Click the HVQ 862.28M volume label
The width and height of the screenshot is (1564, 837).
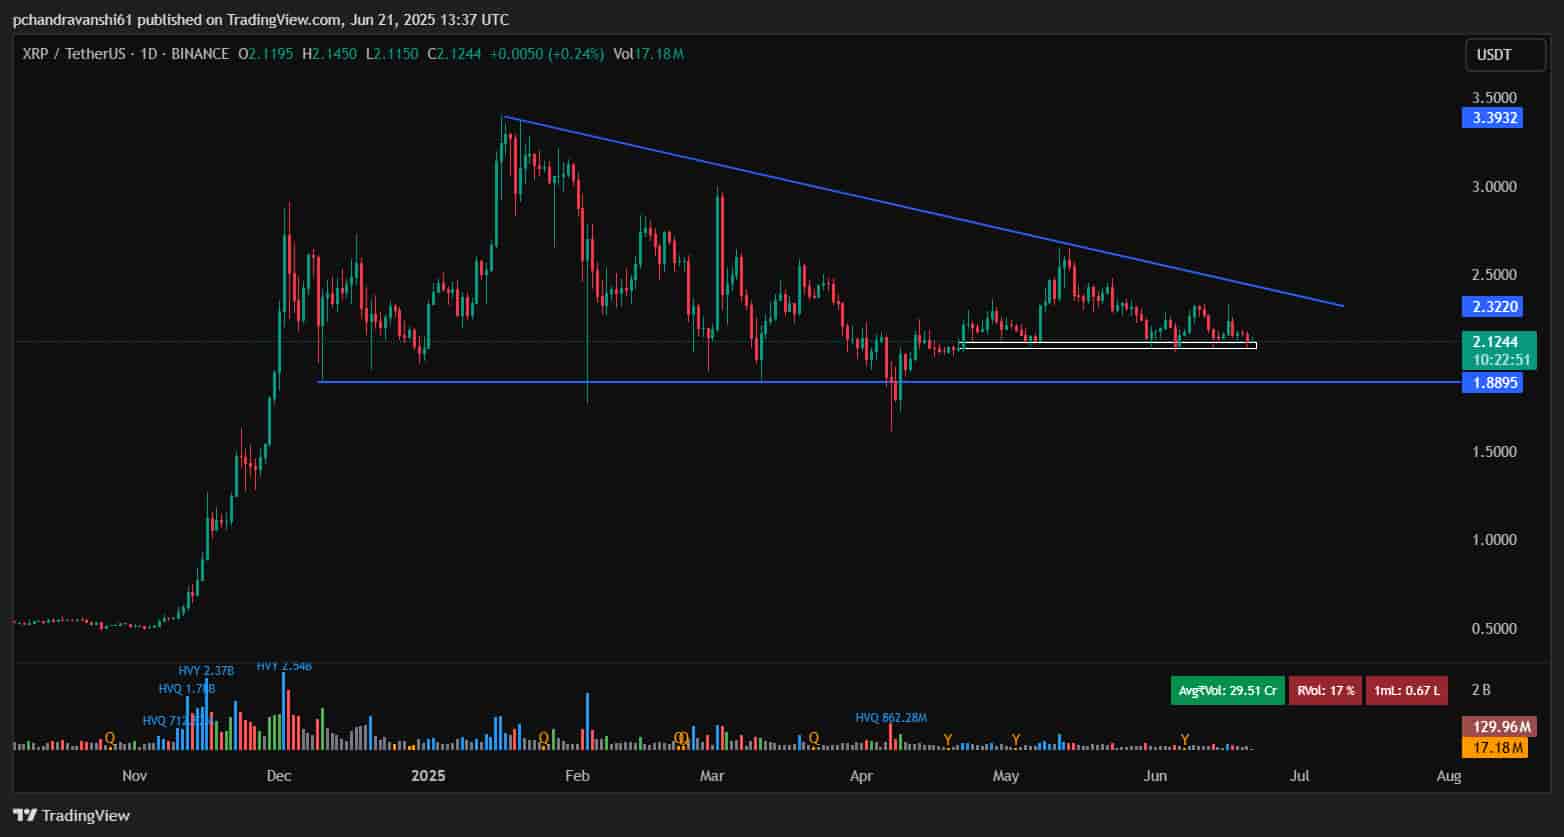pos(891,717)
